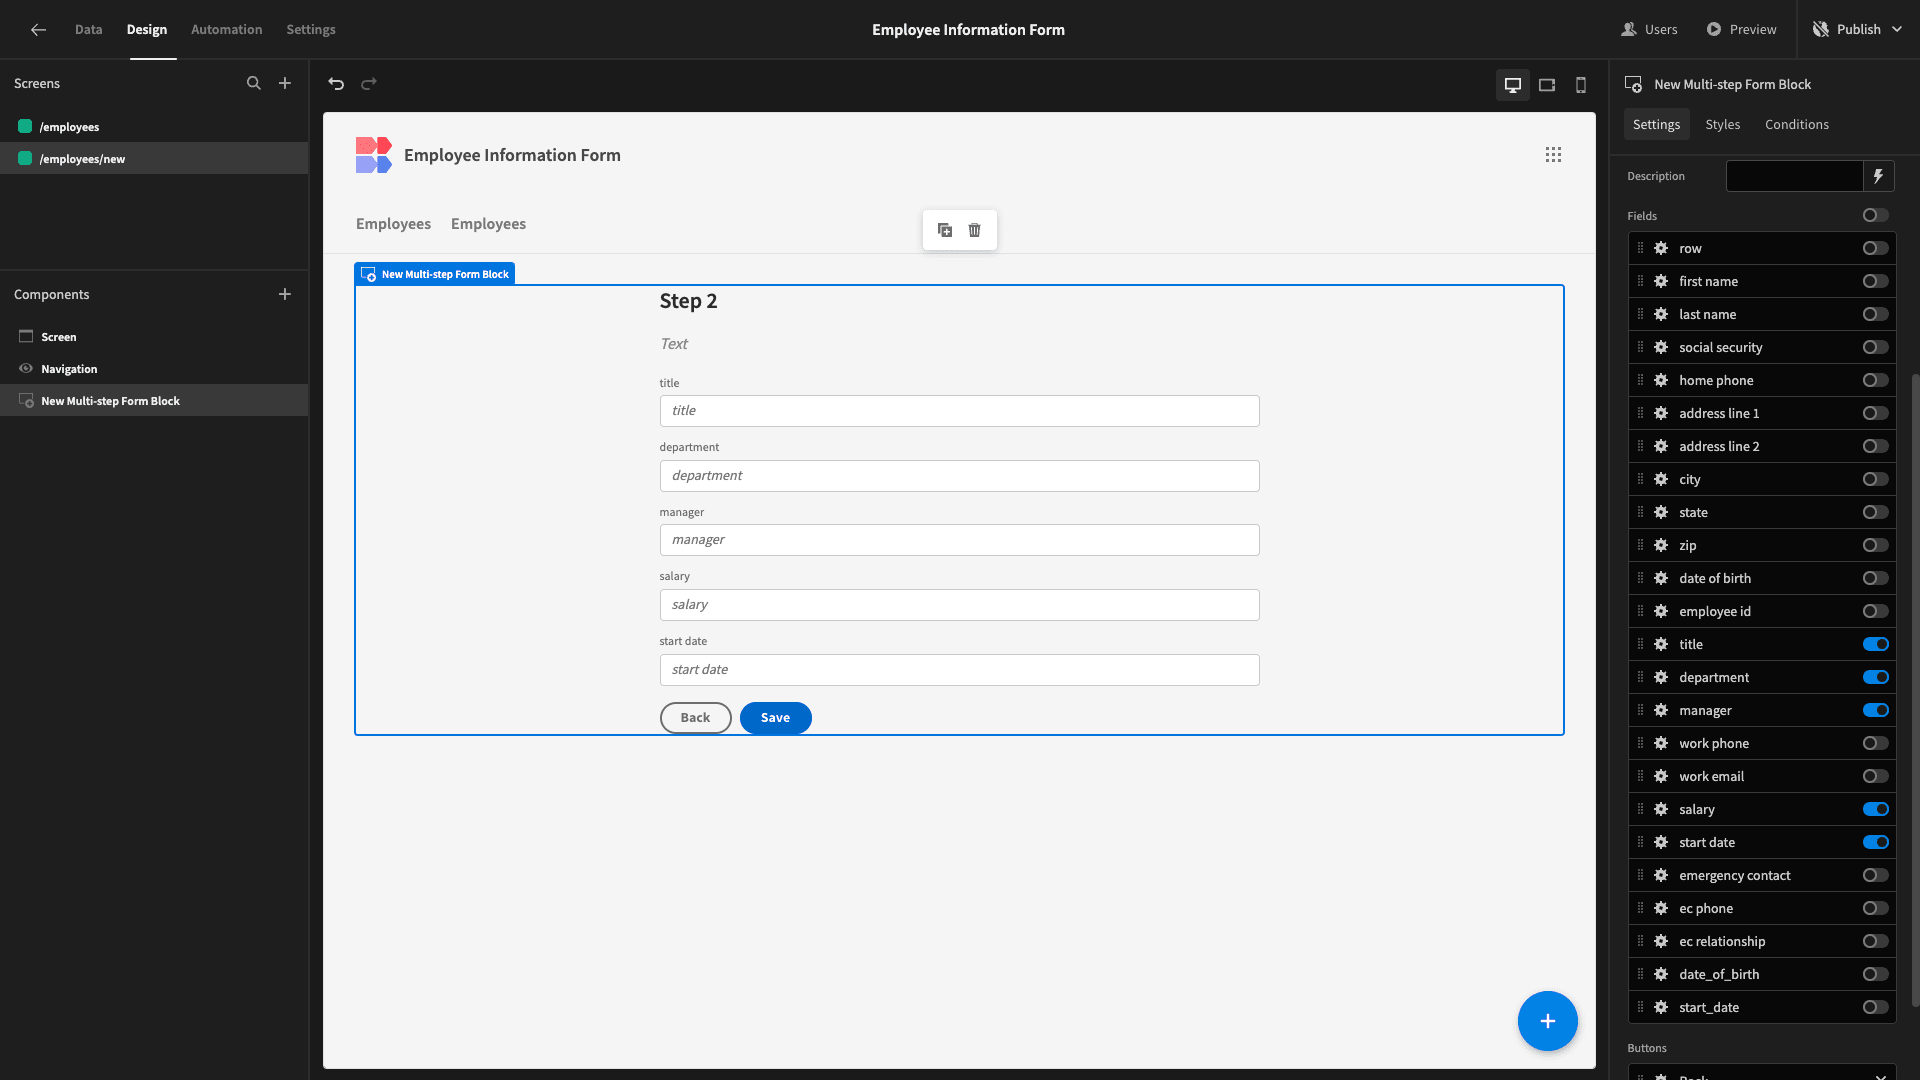Click the redo arrow icon
1920x1080 pixels.
(369, 84)
